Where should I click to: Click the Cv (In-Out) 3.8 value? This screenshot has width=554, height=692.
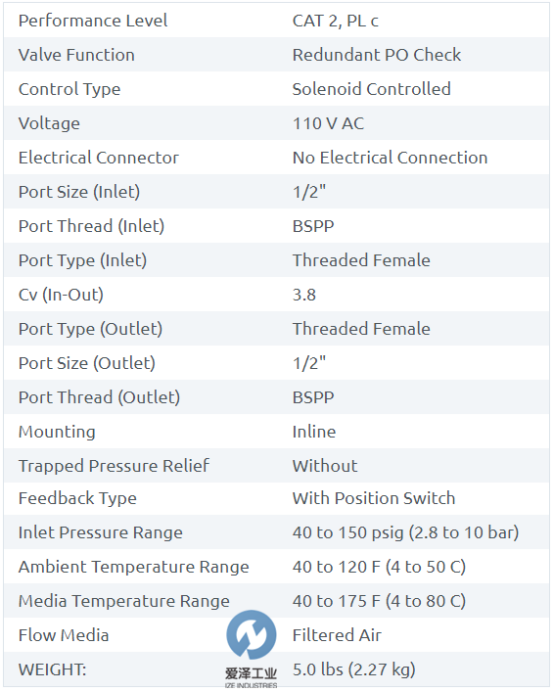point(304,295)
